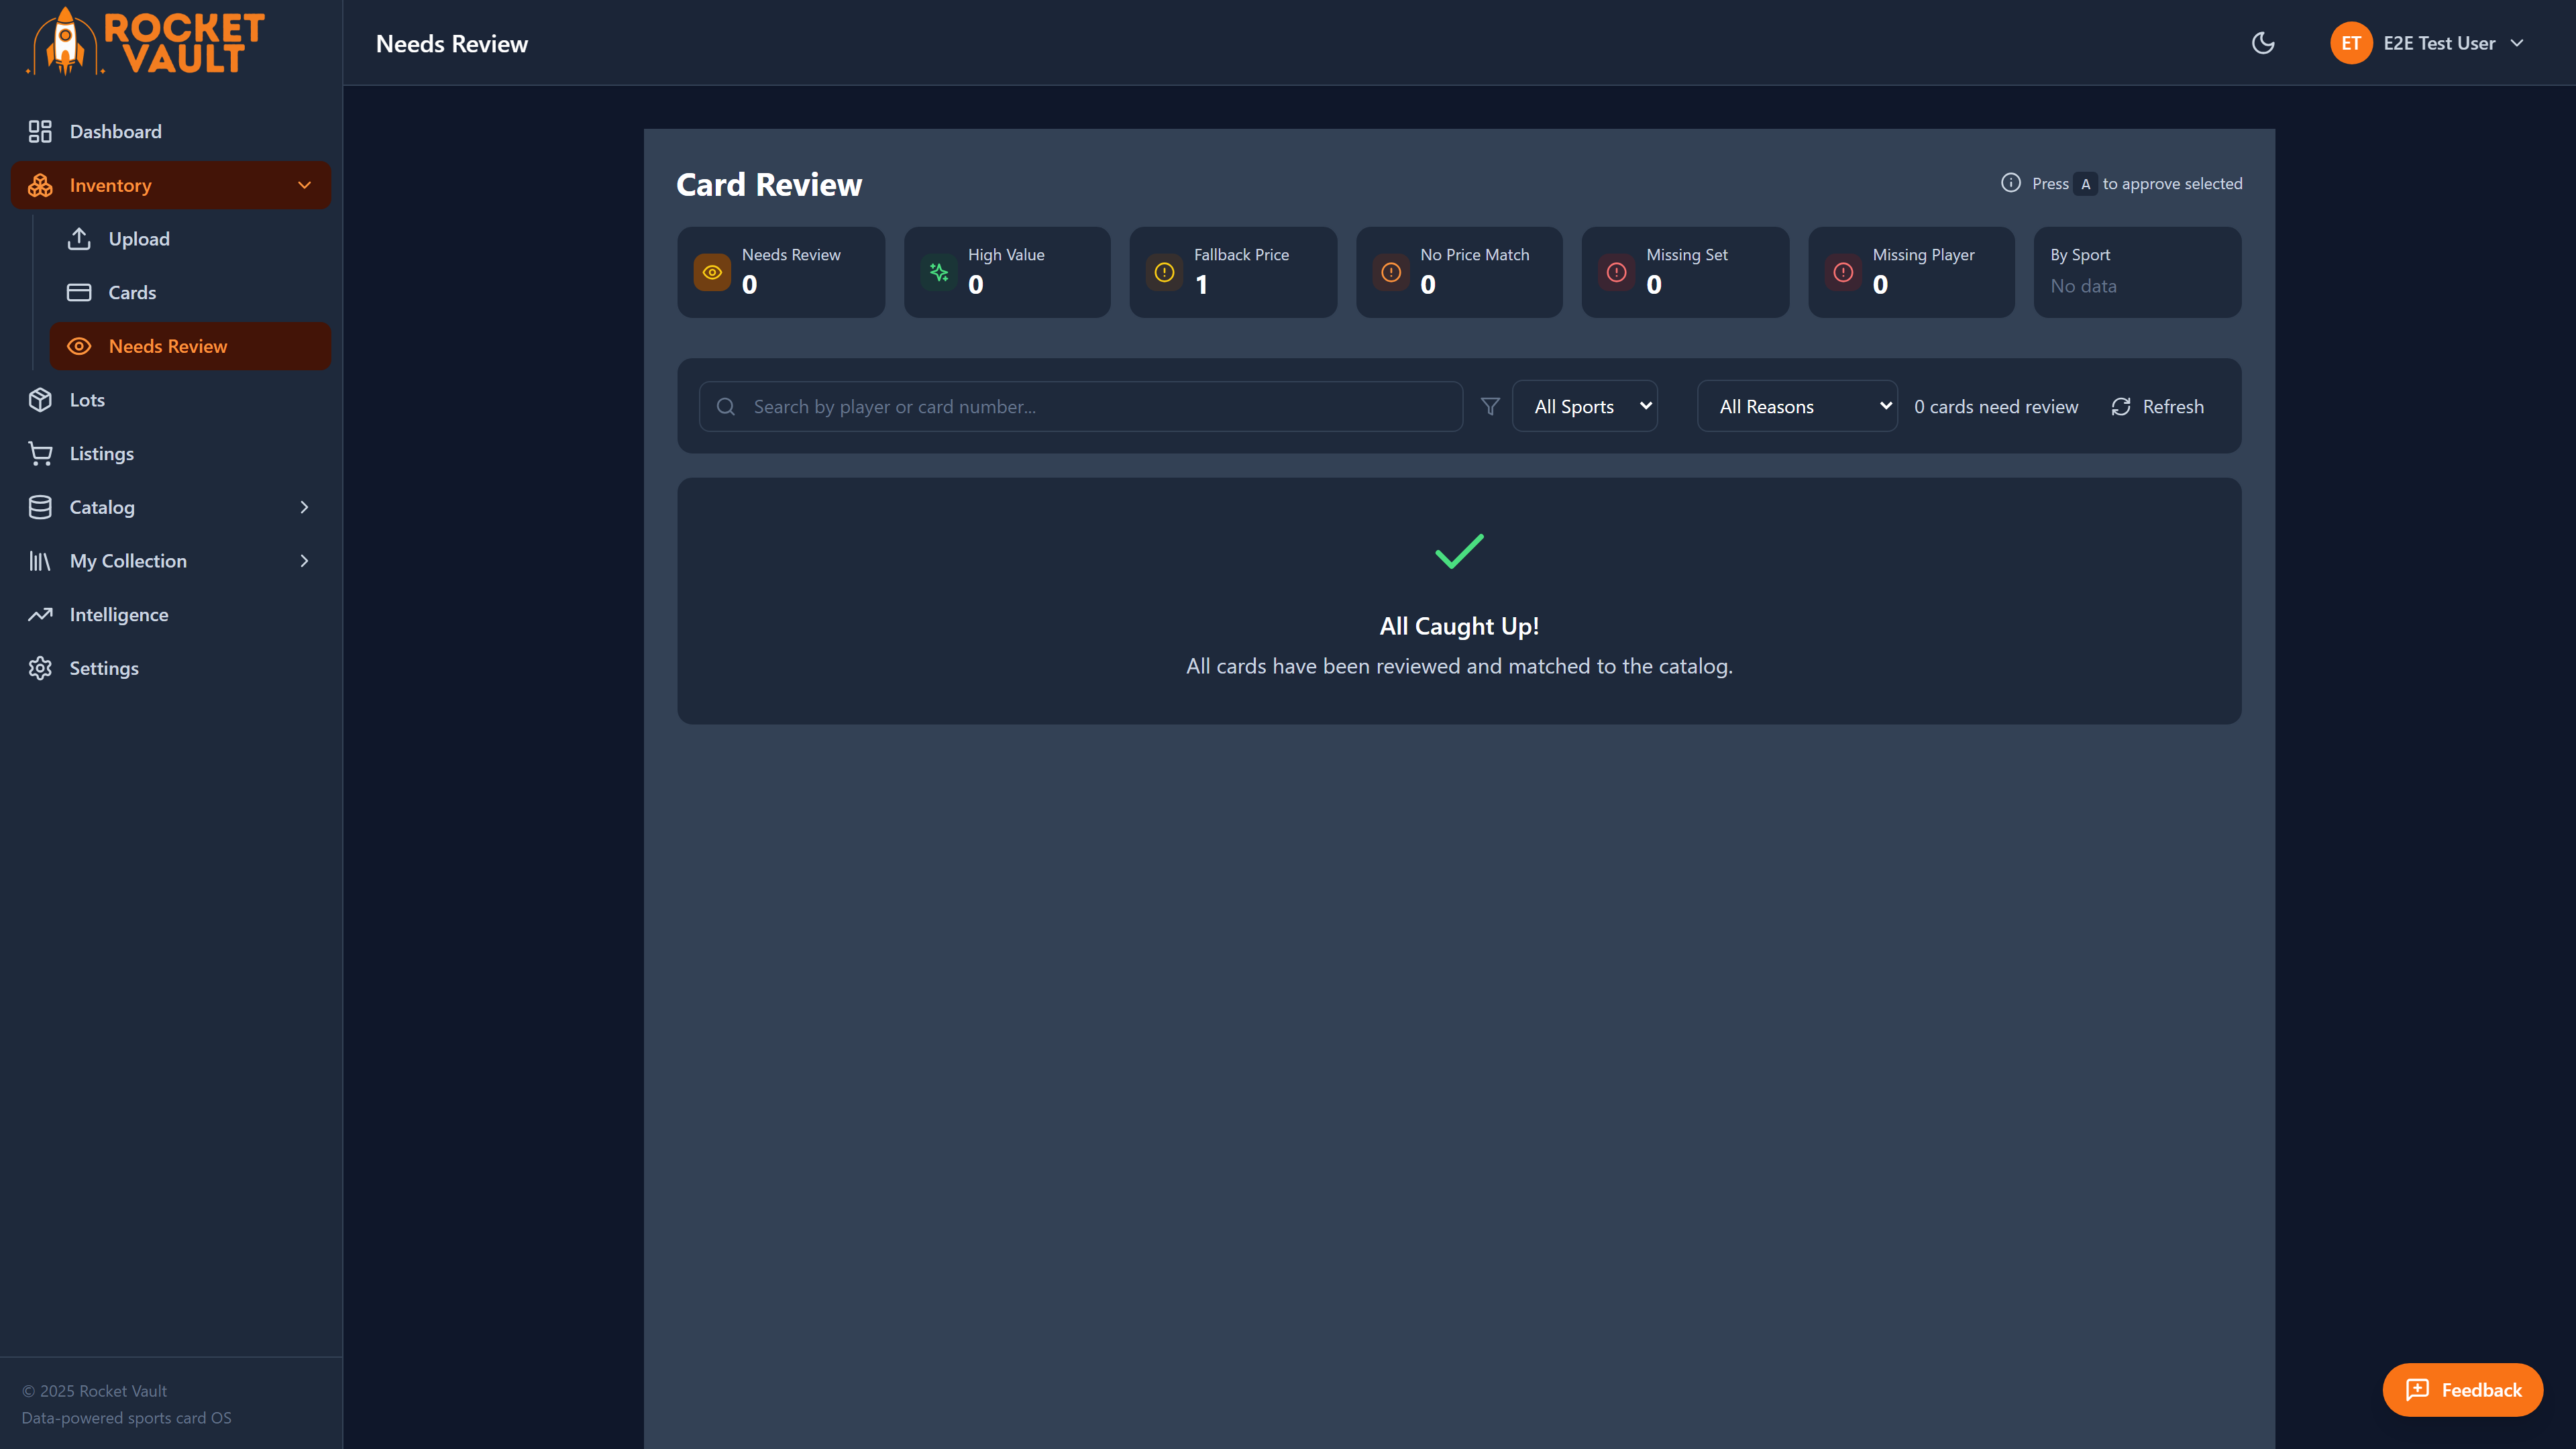
Task: Toggle dark mode with the moon icon
Action: pos(2262,43)
